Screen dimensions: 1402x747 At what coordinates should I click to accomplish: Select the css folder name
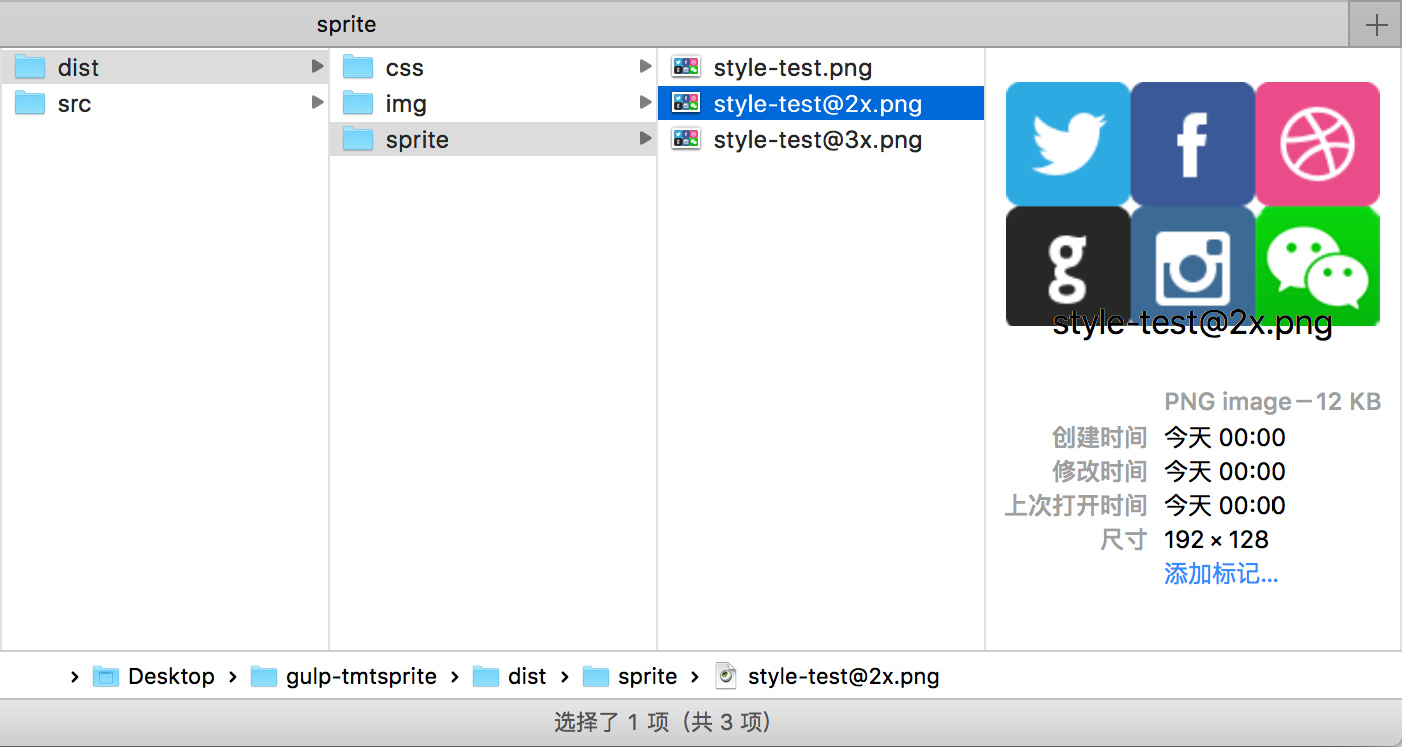[405, 68]
